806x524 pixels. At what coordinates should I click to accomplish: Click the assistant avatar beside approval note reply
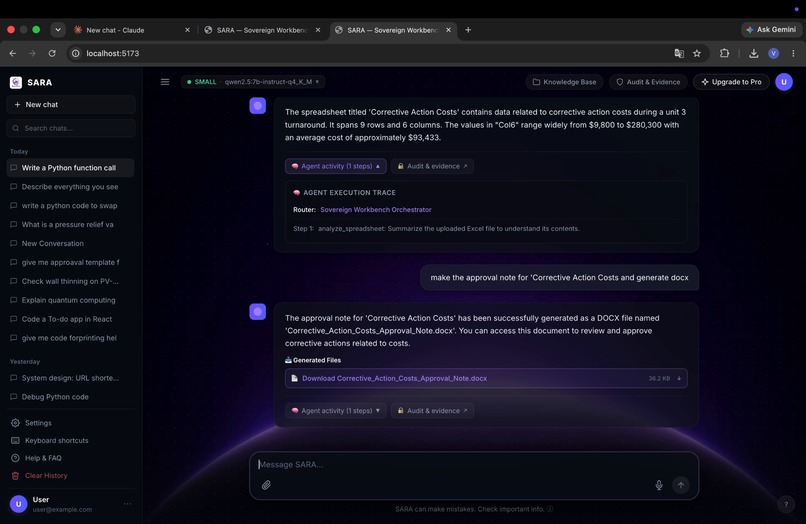(x=258, y=312)
